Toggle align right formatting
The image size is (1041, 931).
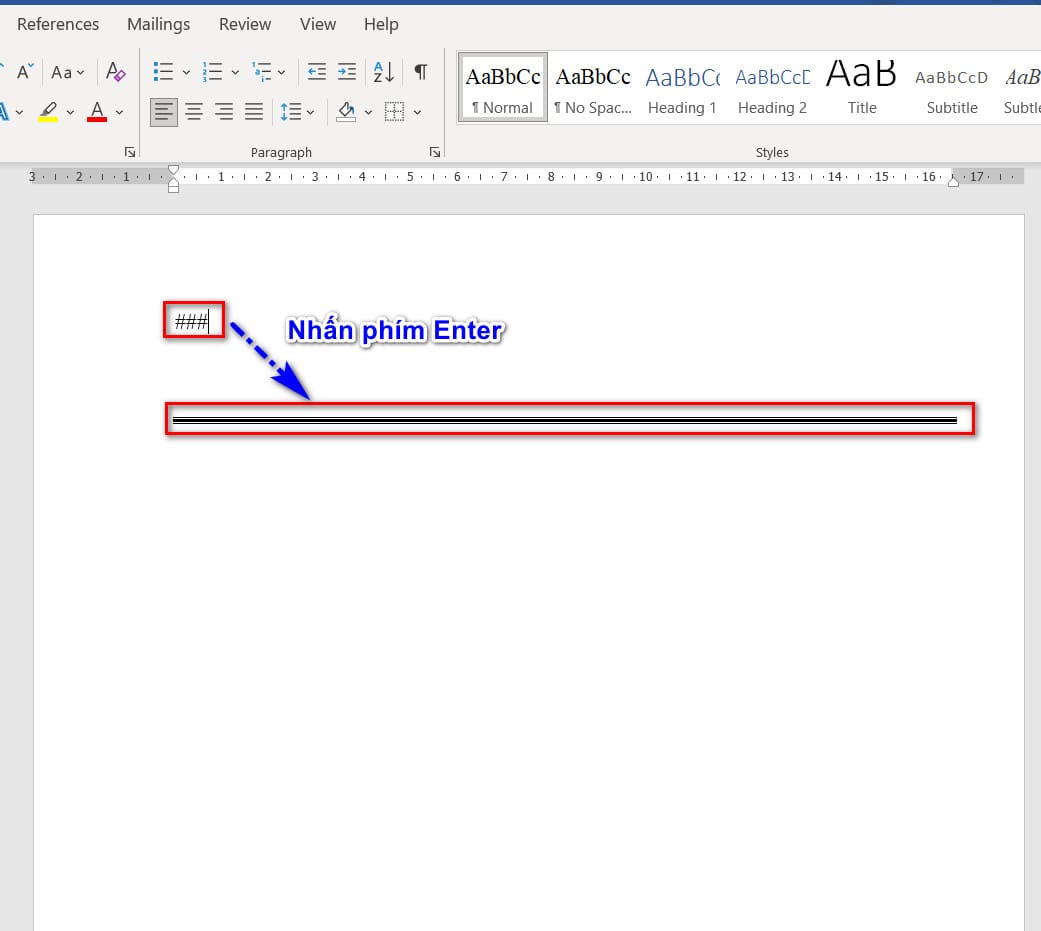(224, 112)
